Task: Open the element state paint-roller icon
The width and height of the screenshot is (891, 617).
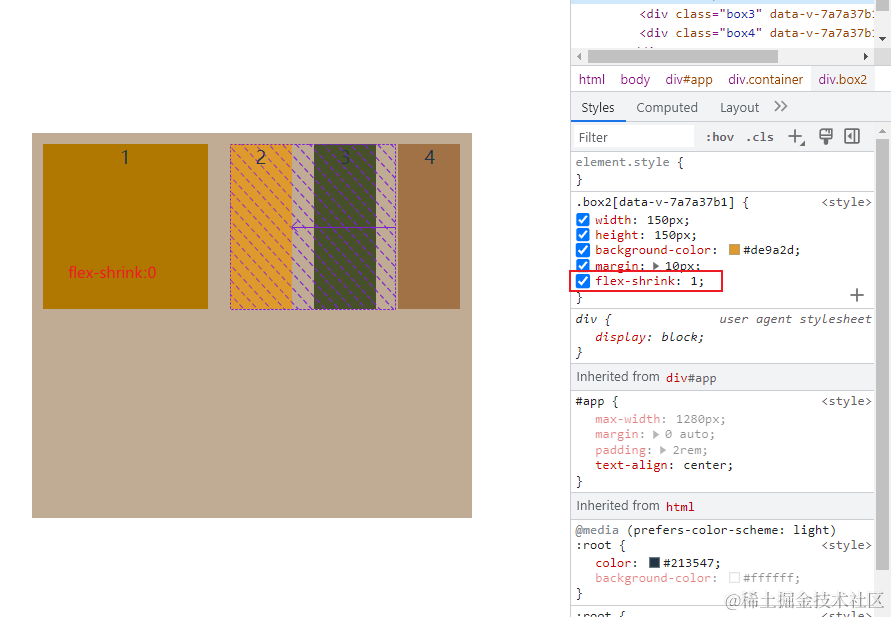Action: [x=826, y=136]
